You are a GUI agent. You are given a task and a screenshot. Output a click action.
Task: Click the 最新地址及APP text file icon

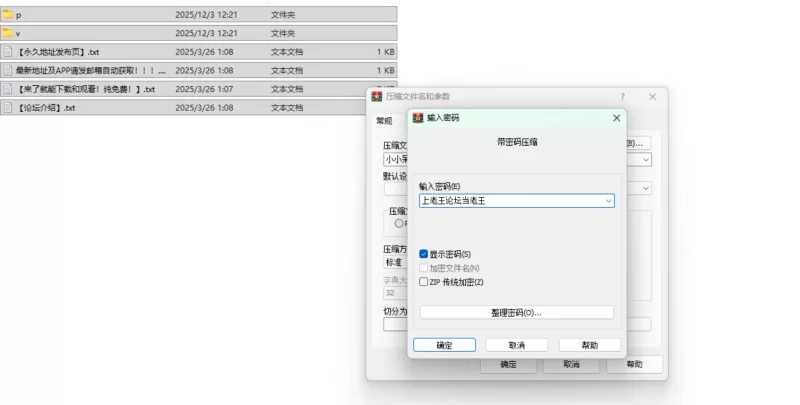tap(8, 71)
